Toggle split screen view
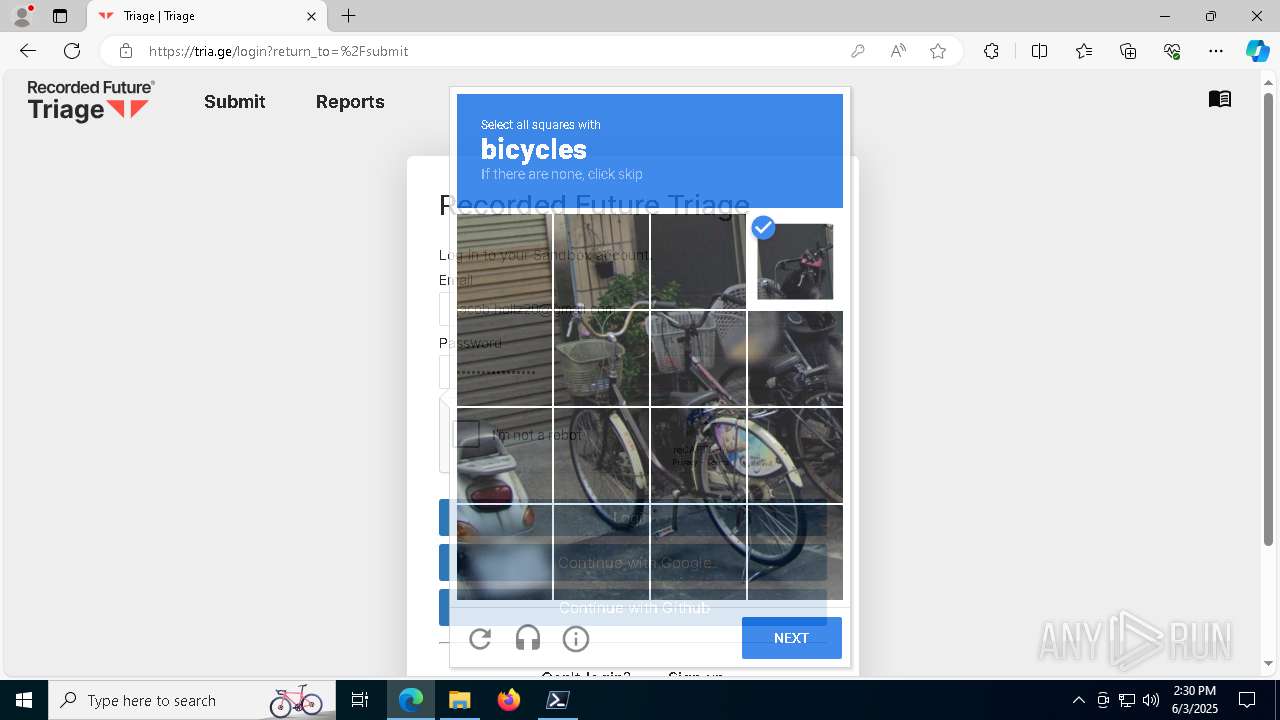Viewport: 1280px width, 720px height. [x=1039, y=51]
